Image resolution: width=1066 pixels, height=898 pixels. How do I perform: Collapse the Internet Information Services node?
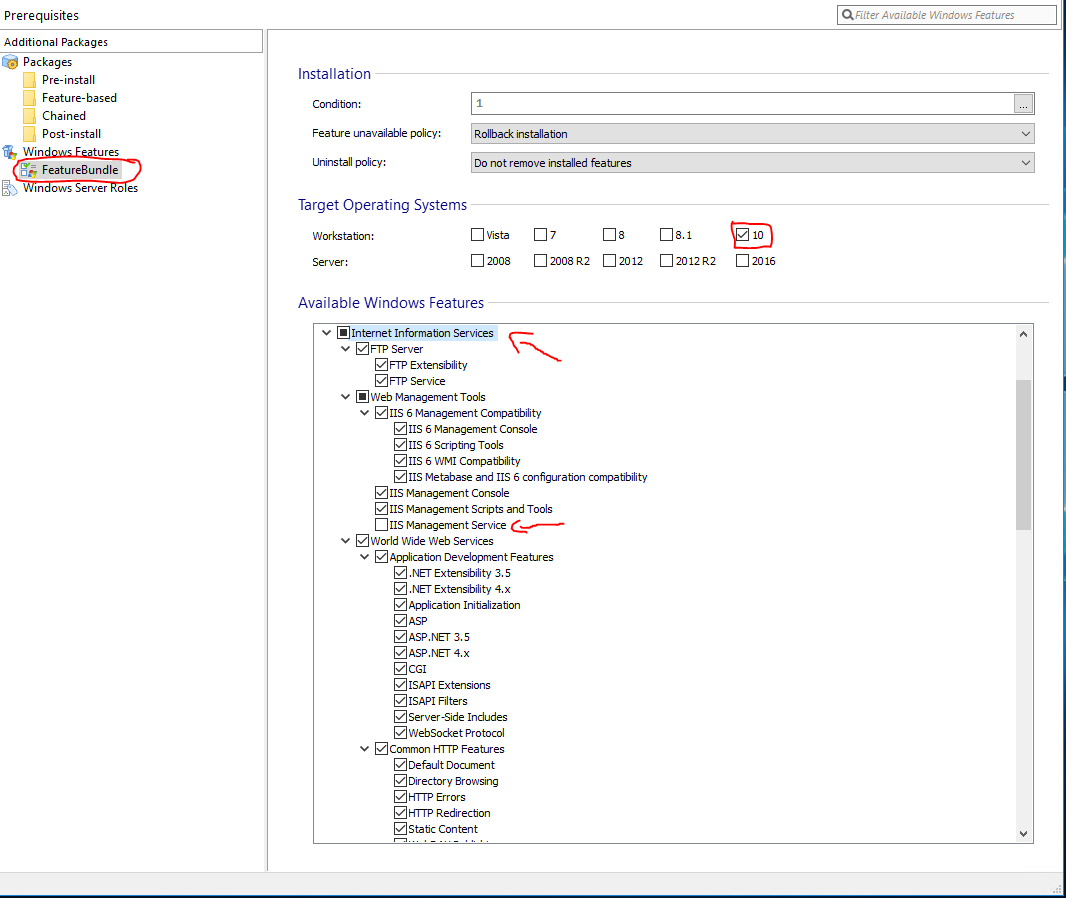click(x=325, y=333)
